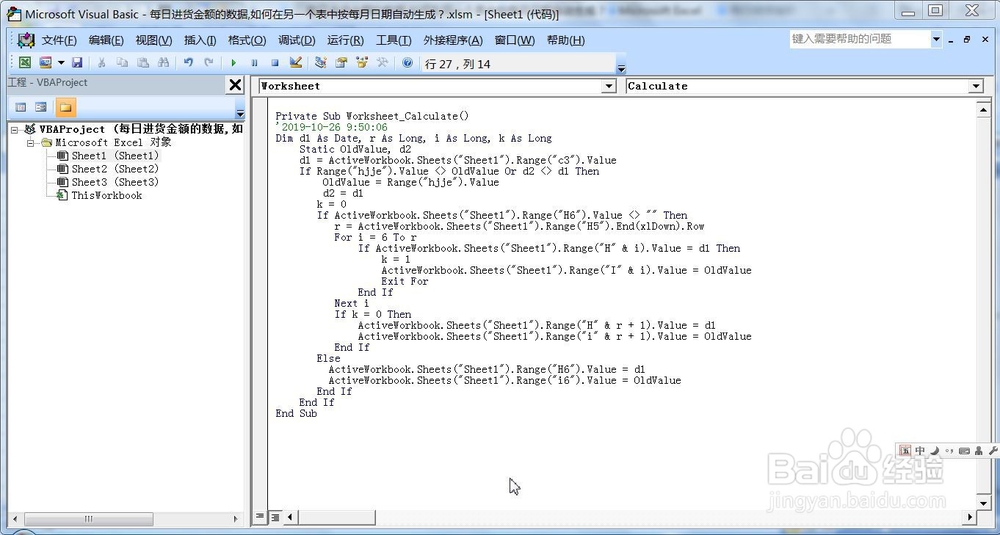Click the green '2019-10-26 9:50:06 comment line
The image size is (1000, 535).
click(x=331, y=128)
